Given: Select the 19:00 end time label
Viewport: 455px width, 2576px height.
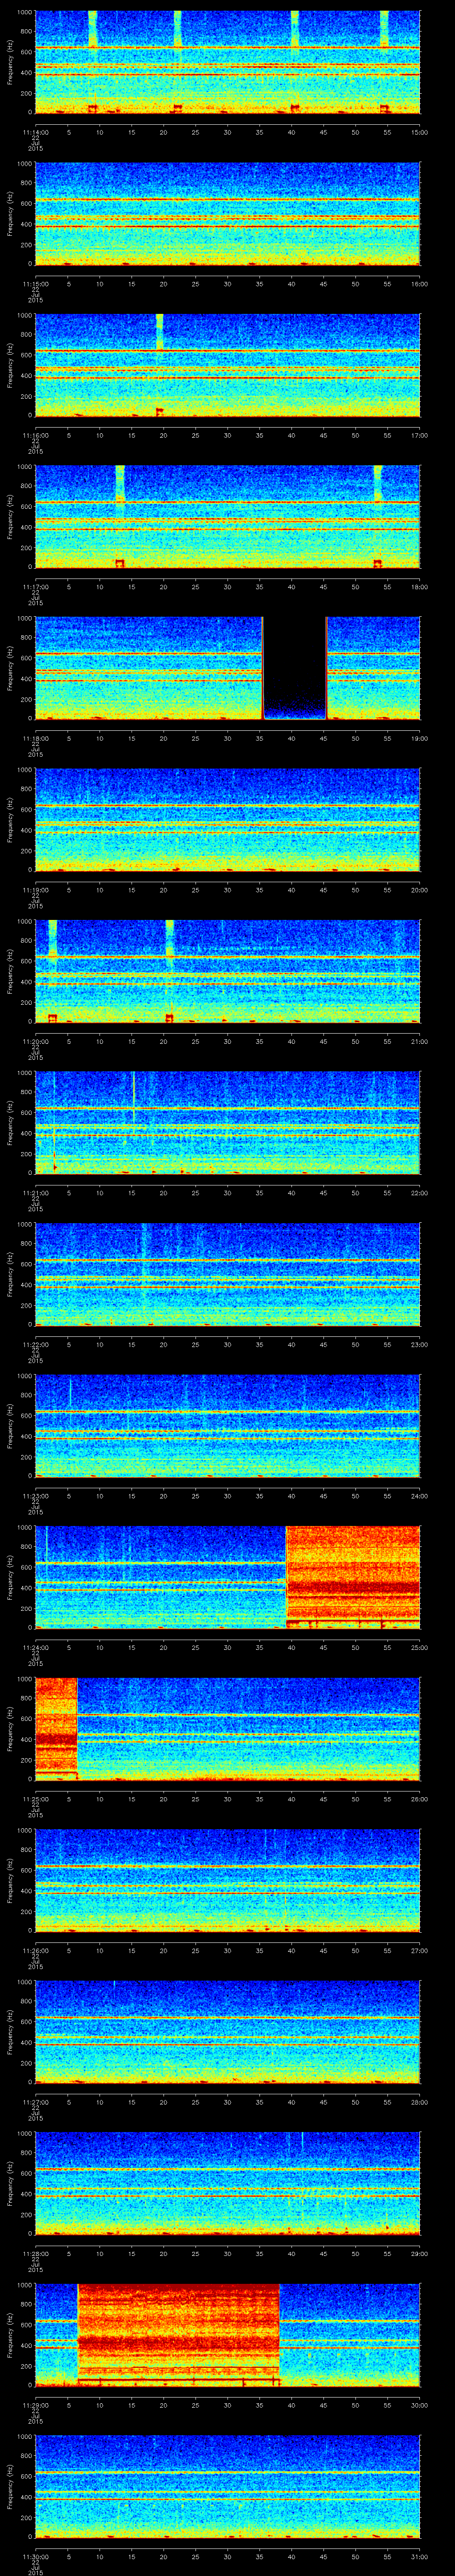Looking at the screenshot, I should tap(419, 738).
